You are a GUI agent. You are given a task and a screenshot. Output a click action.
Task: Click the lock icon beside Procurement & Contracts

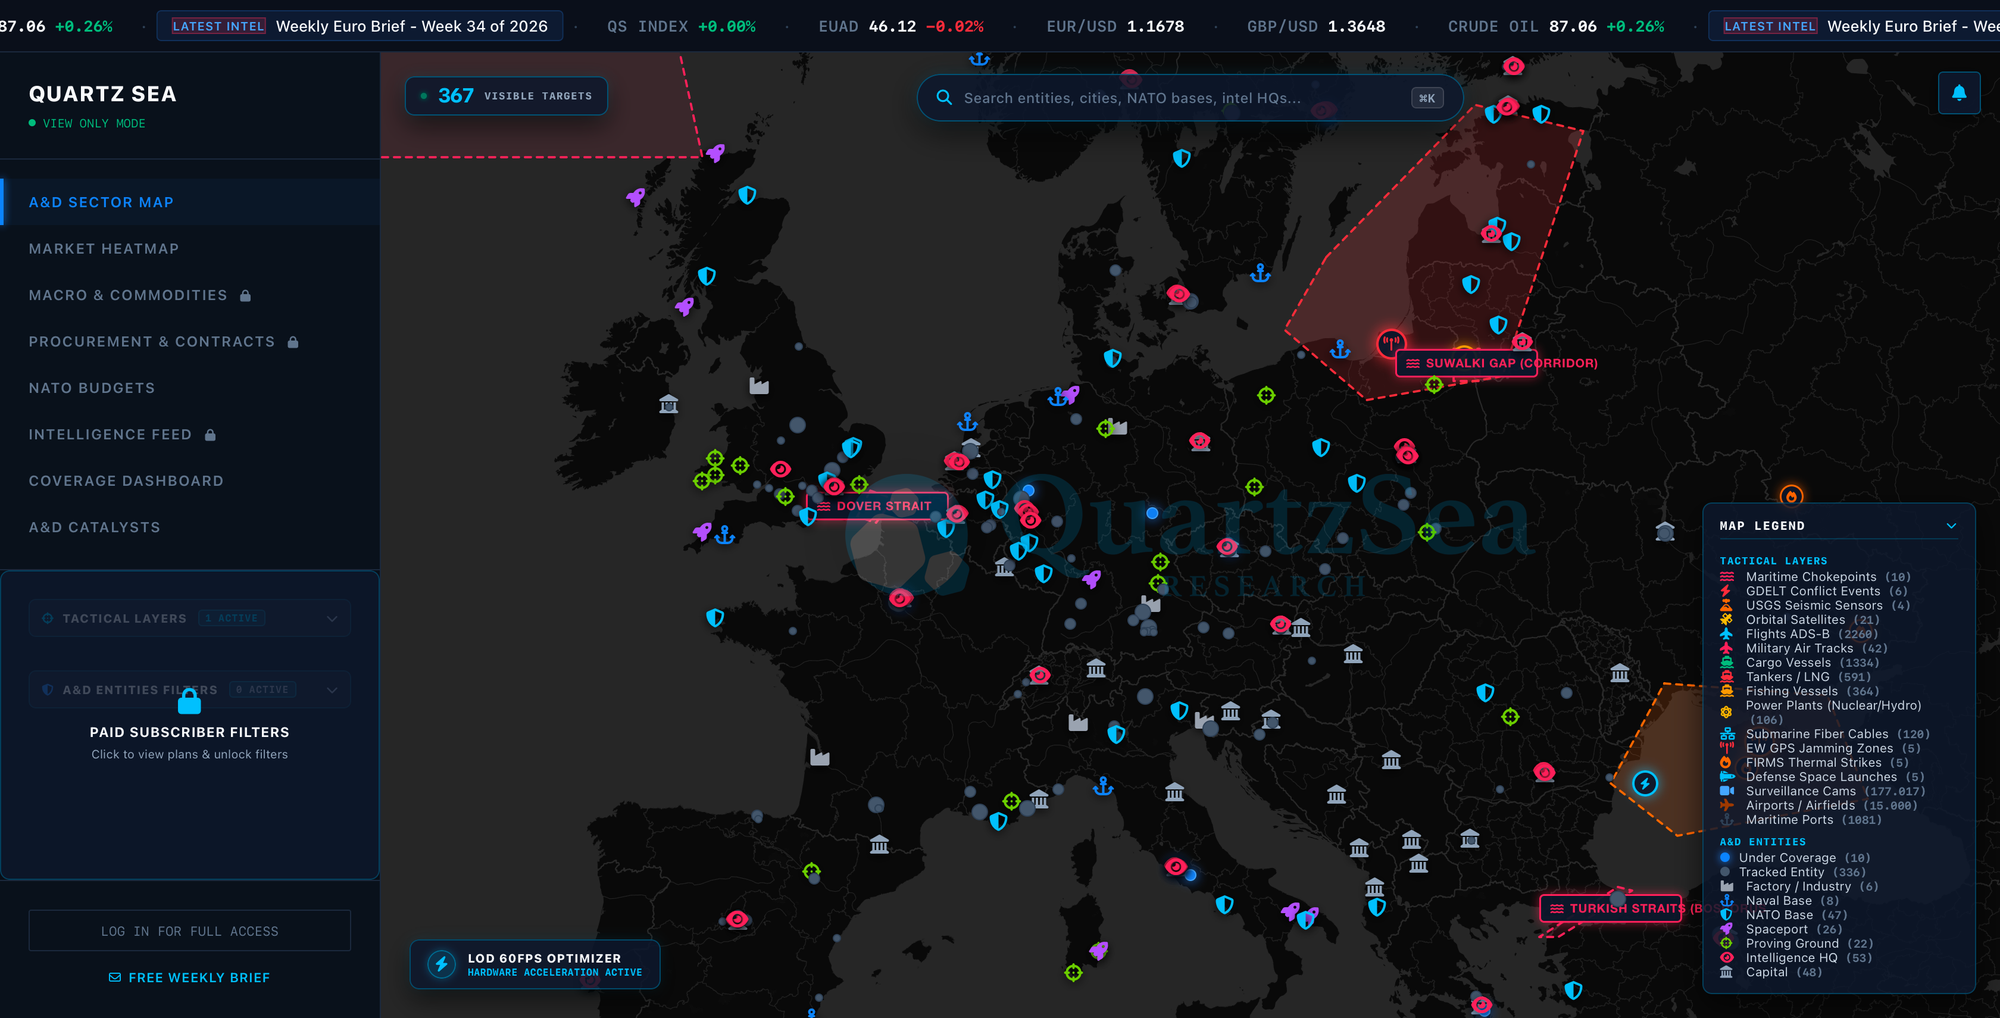click(x=293, y=342)
